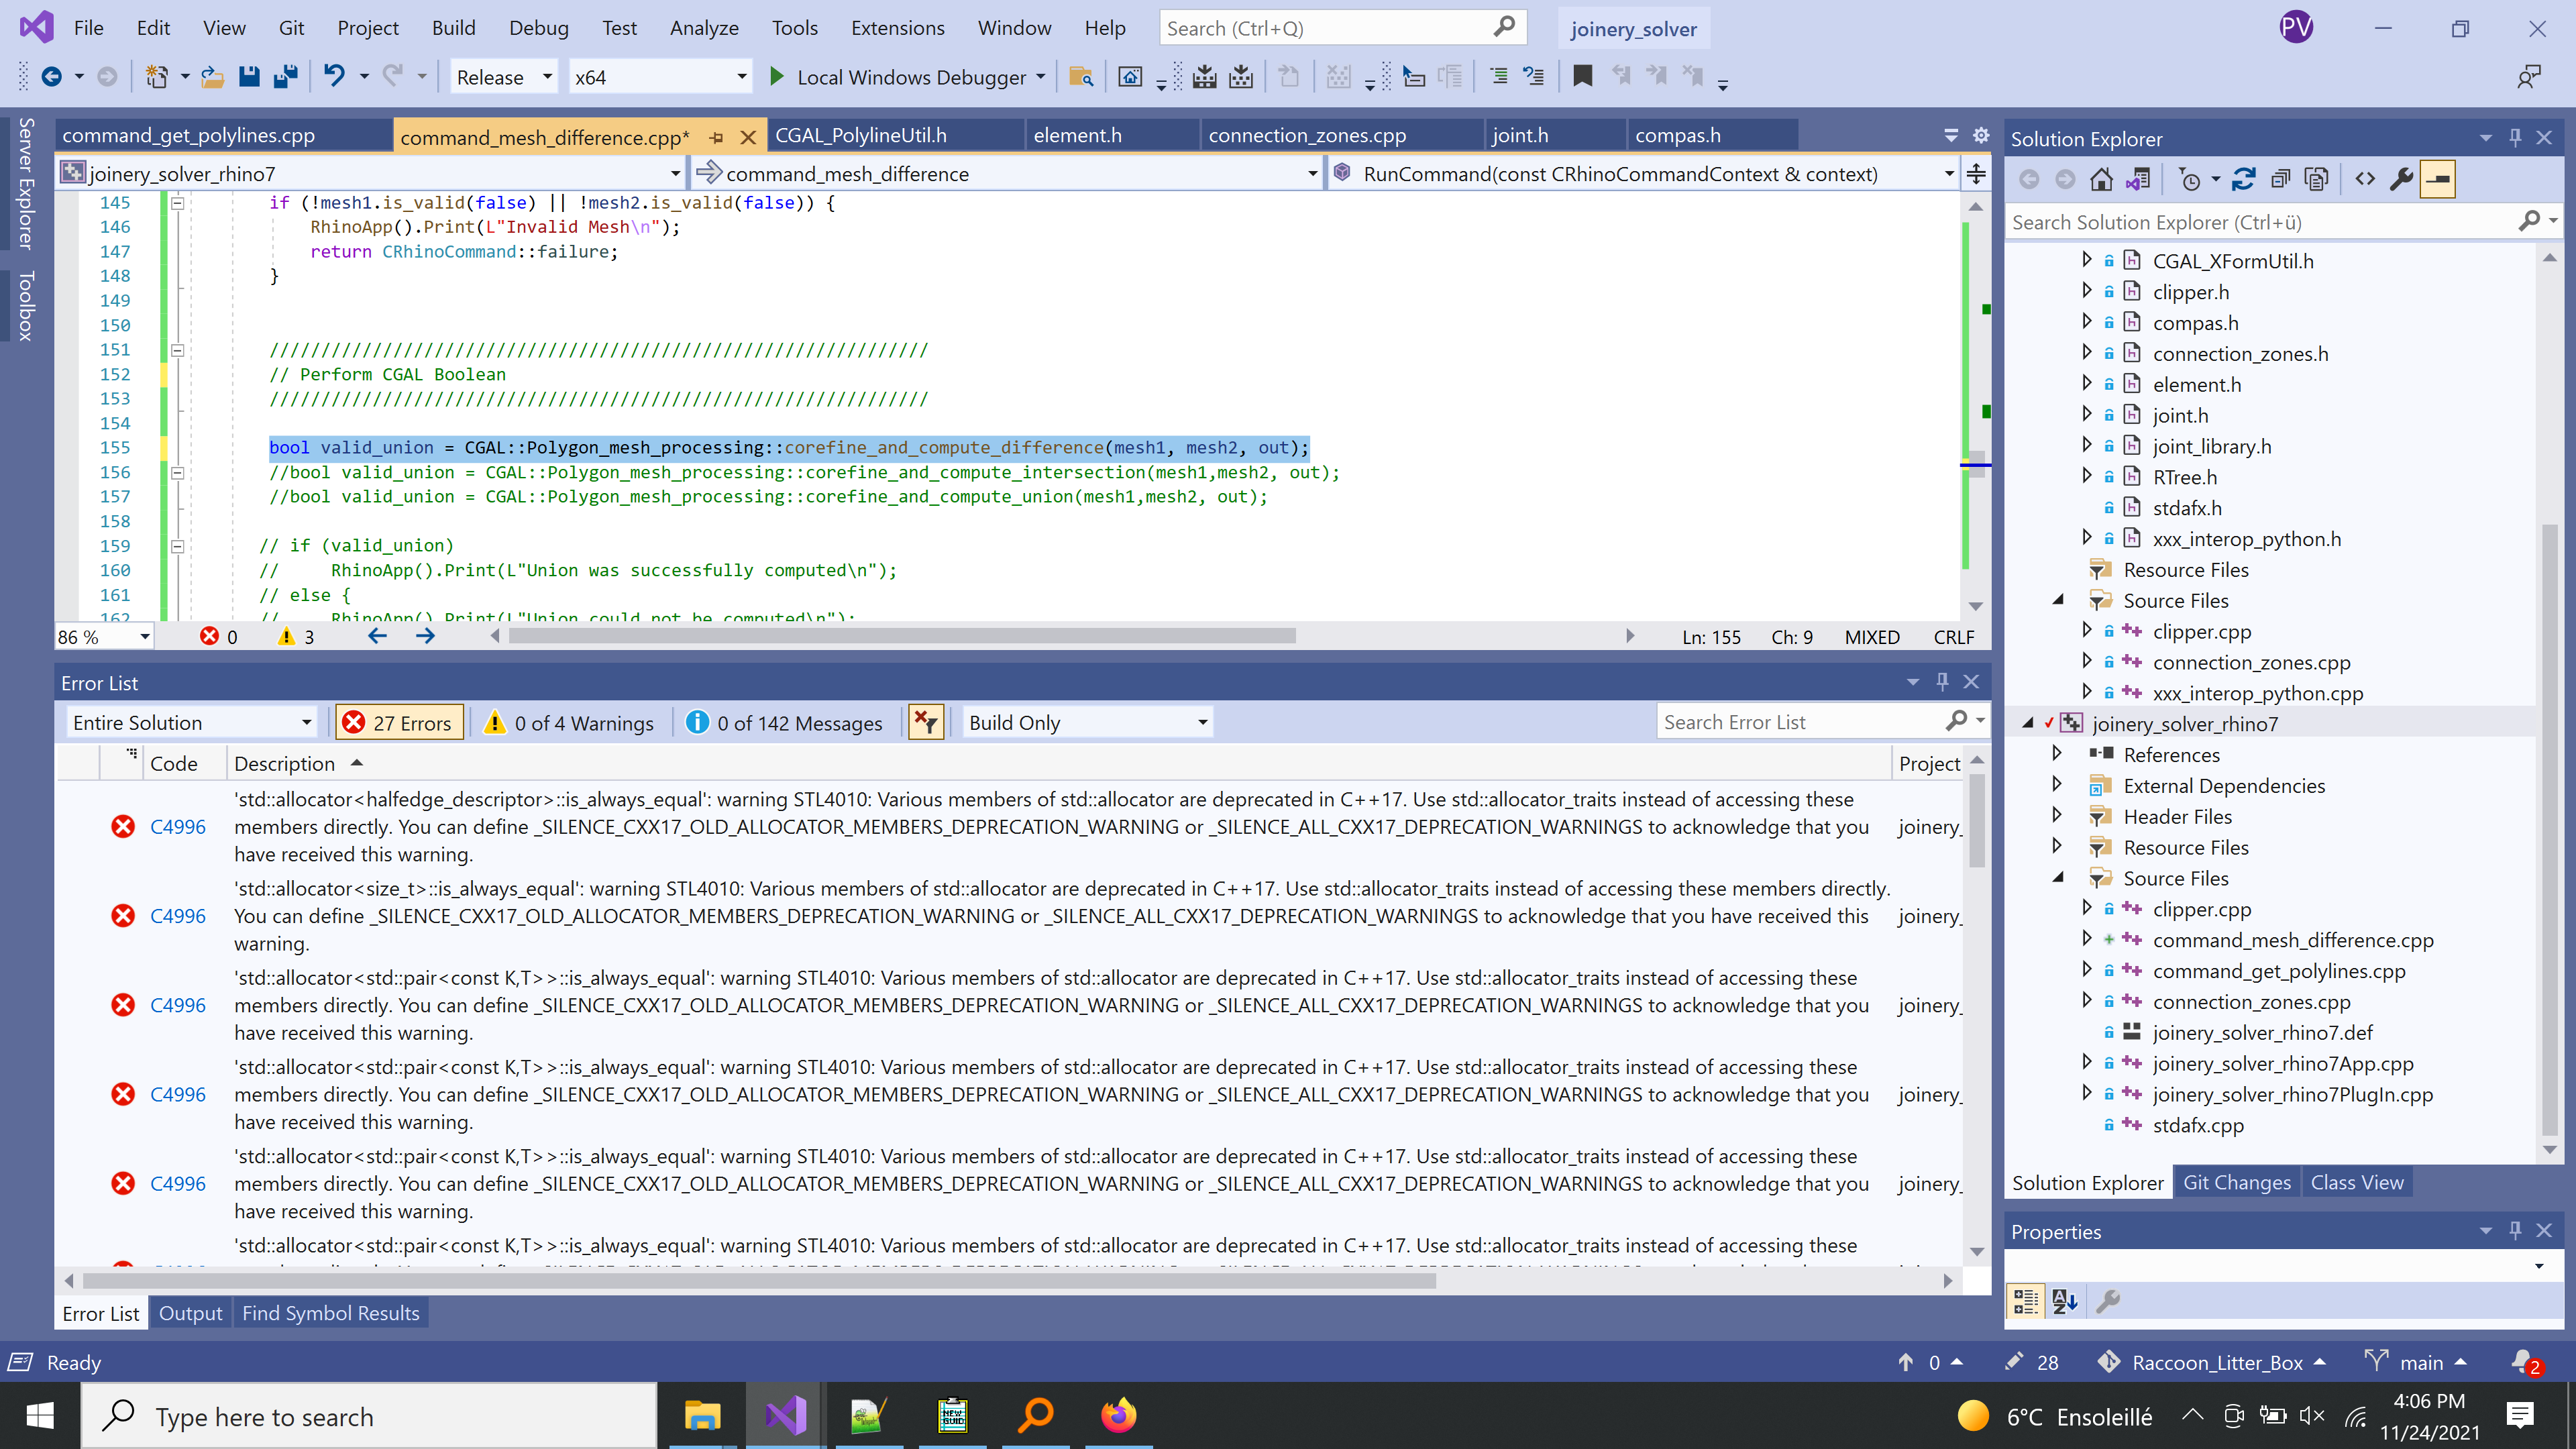
Task: Click the next issue right arrow in editor
Action: click(x=425, y=636)
